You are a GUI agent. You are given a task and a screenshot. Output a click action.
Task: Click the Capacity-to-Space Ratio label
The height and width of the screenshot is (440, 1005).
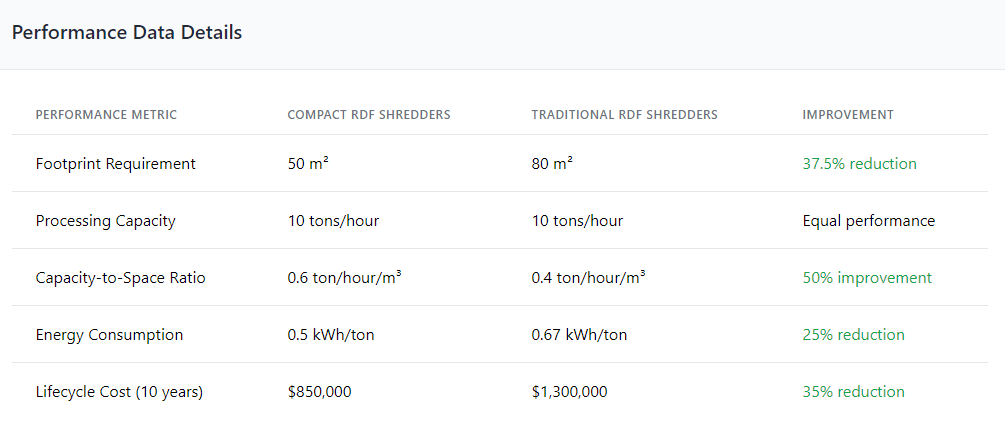point(120,278)
